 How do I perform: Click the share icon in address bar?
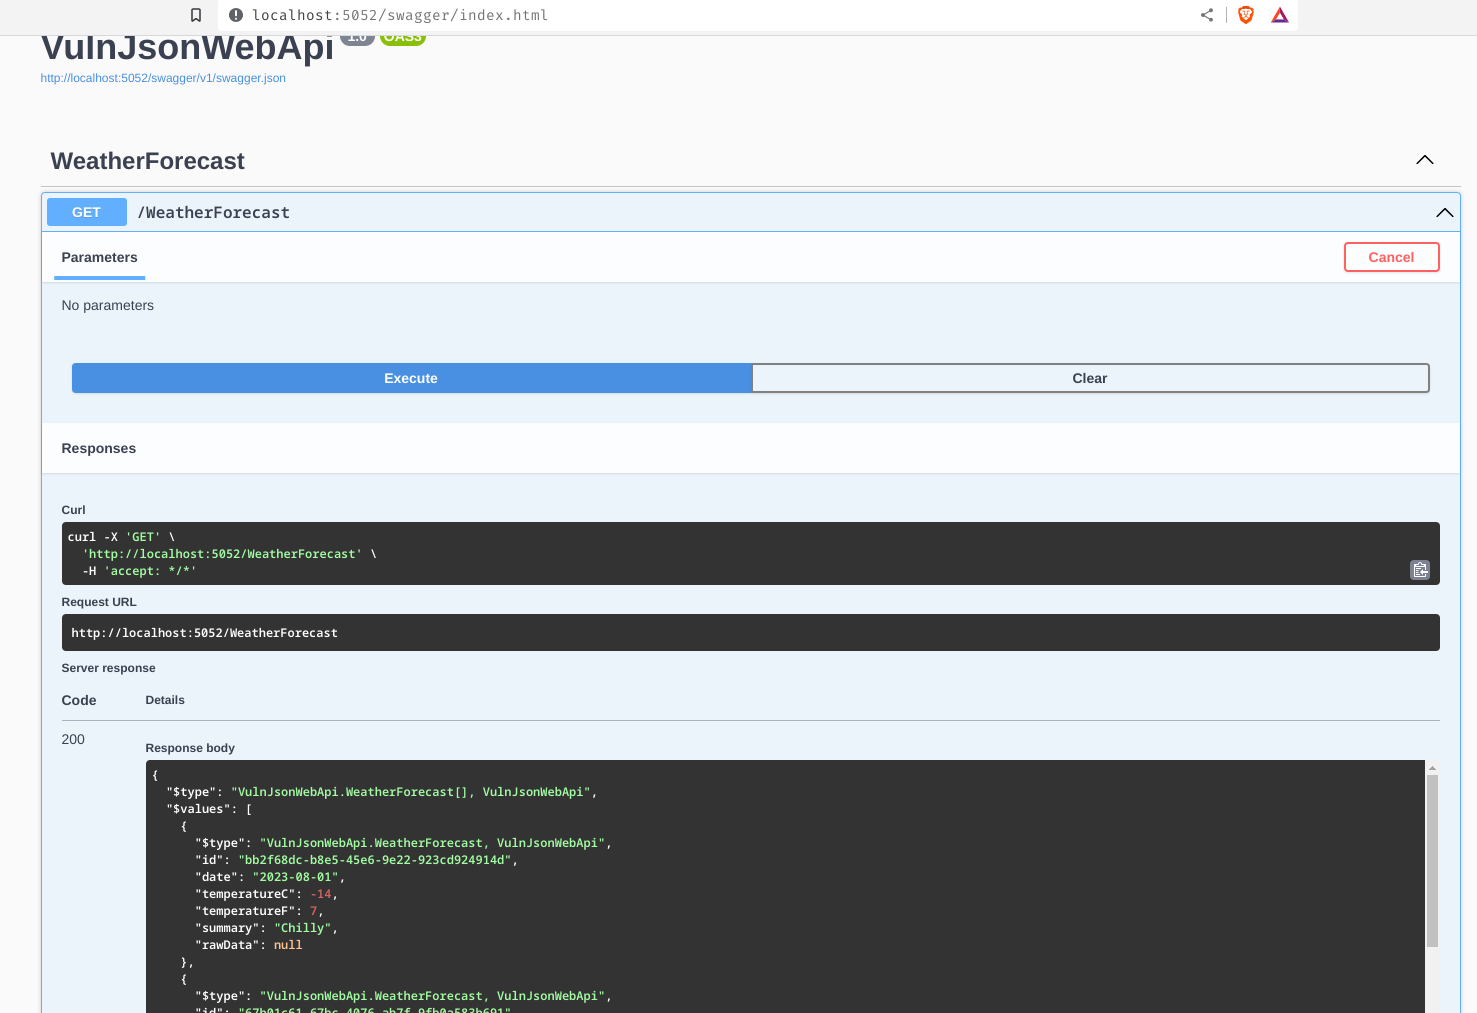(x=1207, y=15)
